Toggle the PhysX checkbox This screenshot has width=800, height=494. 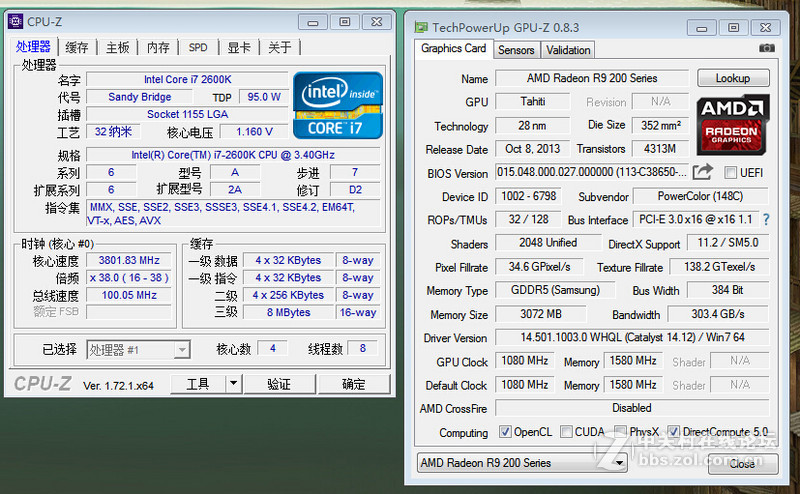(x=620, y=432)
